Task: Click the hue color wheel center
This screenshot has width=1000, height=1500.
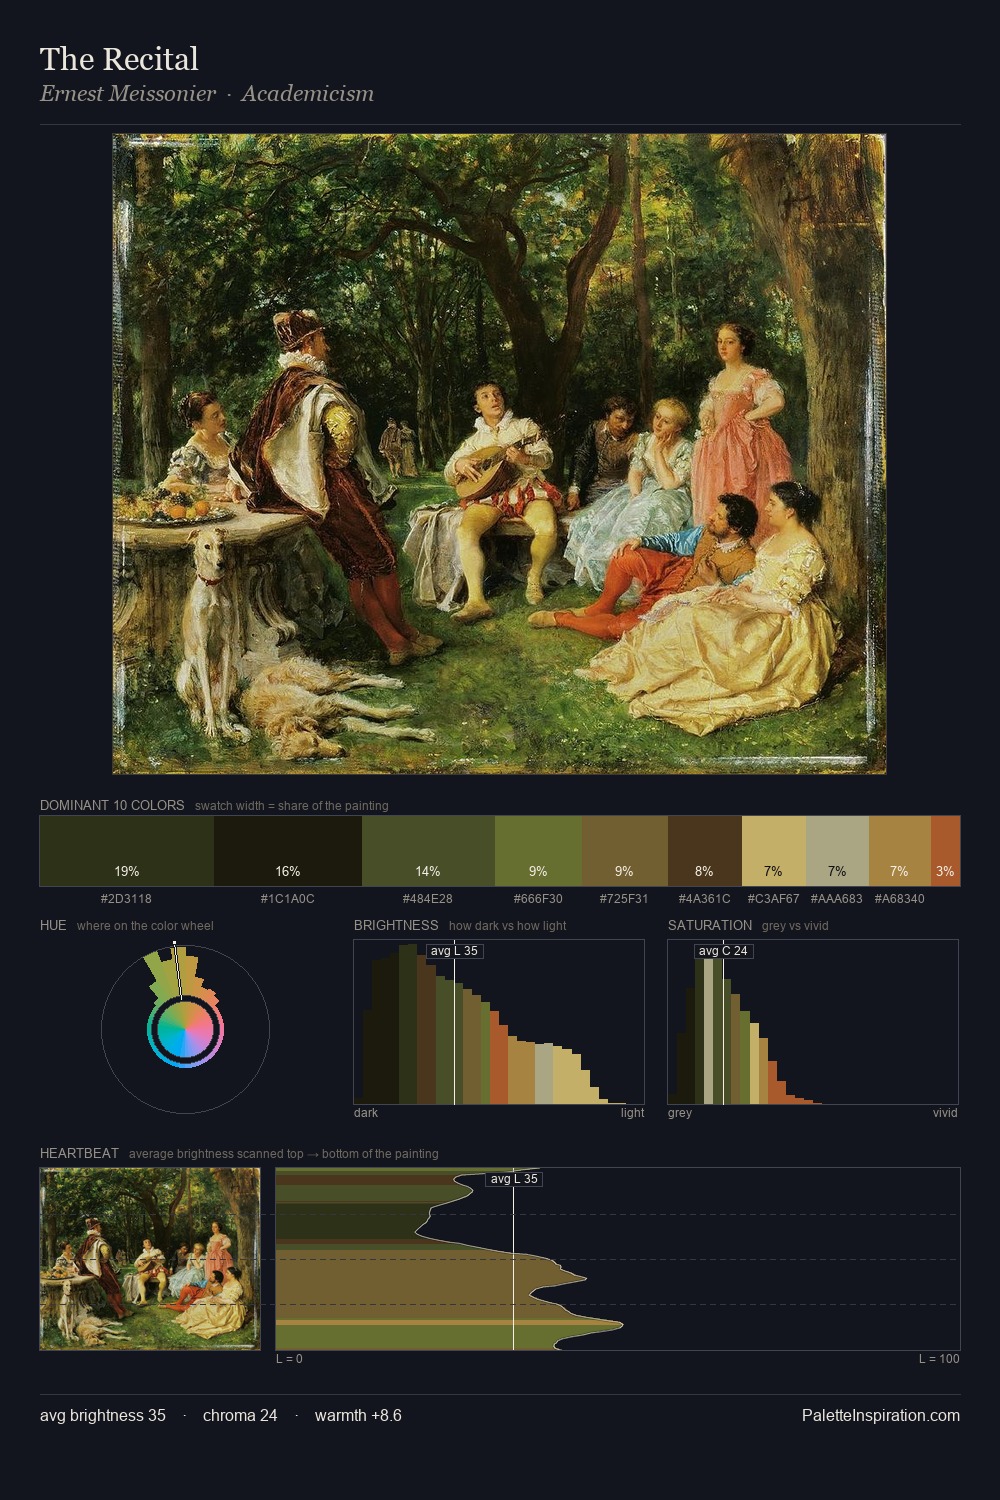Action: coord(185,1029)
